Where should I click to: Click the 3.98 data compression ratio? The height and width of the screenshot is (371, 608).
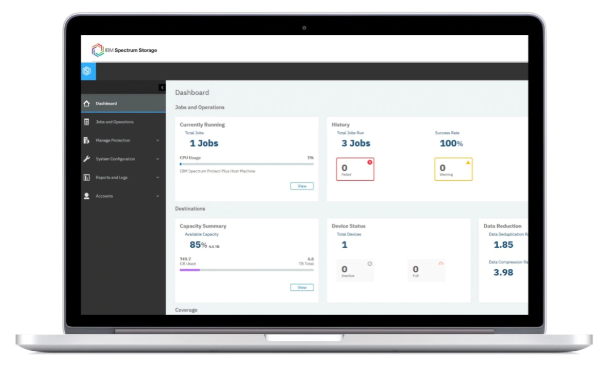(503, 273)
